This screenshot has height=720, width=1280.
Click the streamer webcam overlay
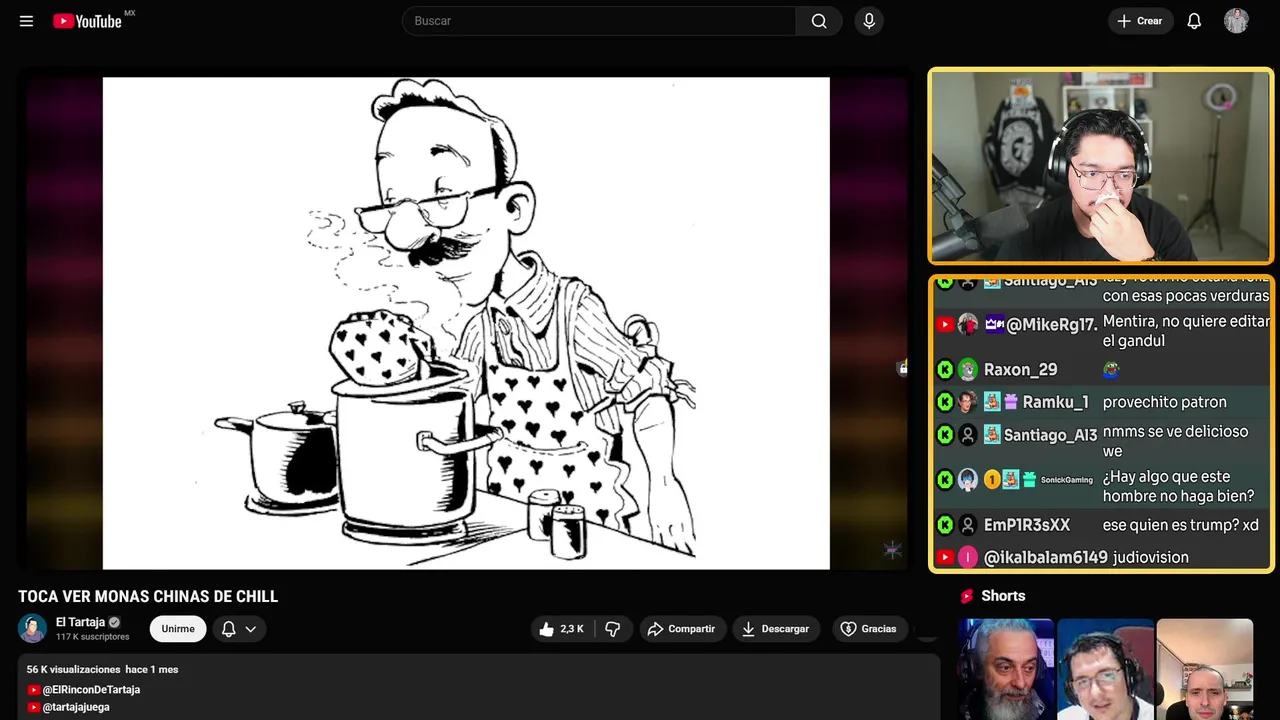[x=1101, y=166]
